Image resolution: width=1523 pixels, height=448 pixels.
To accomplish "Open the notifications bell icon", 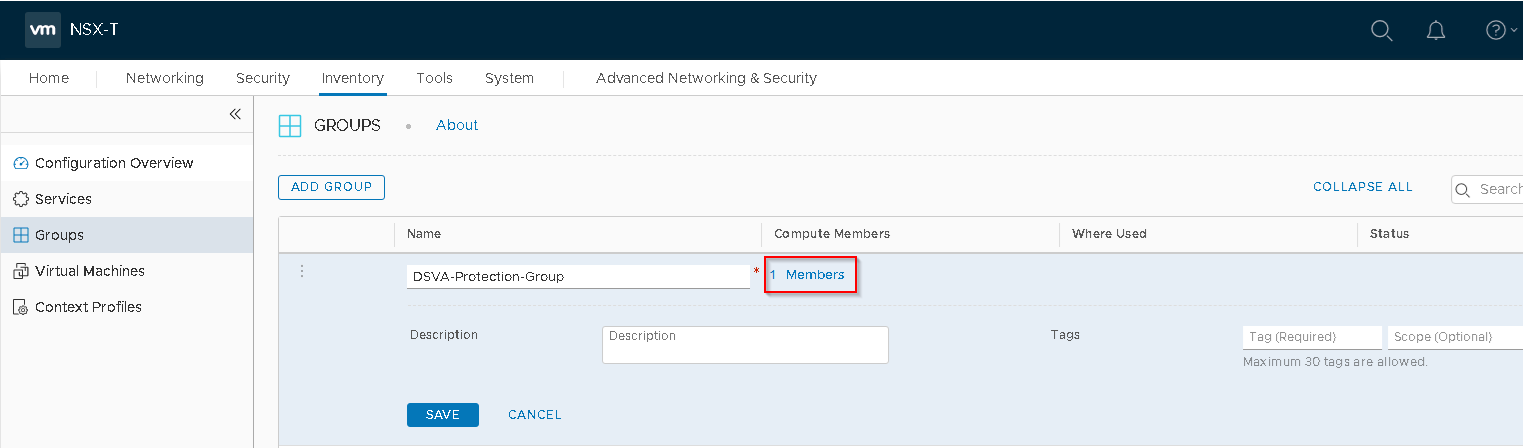I will (1436, 30).
